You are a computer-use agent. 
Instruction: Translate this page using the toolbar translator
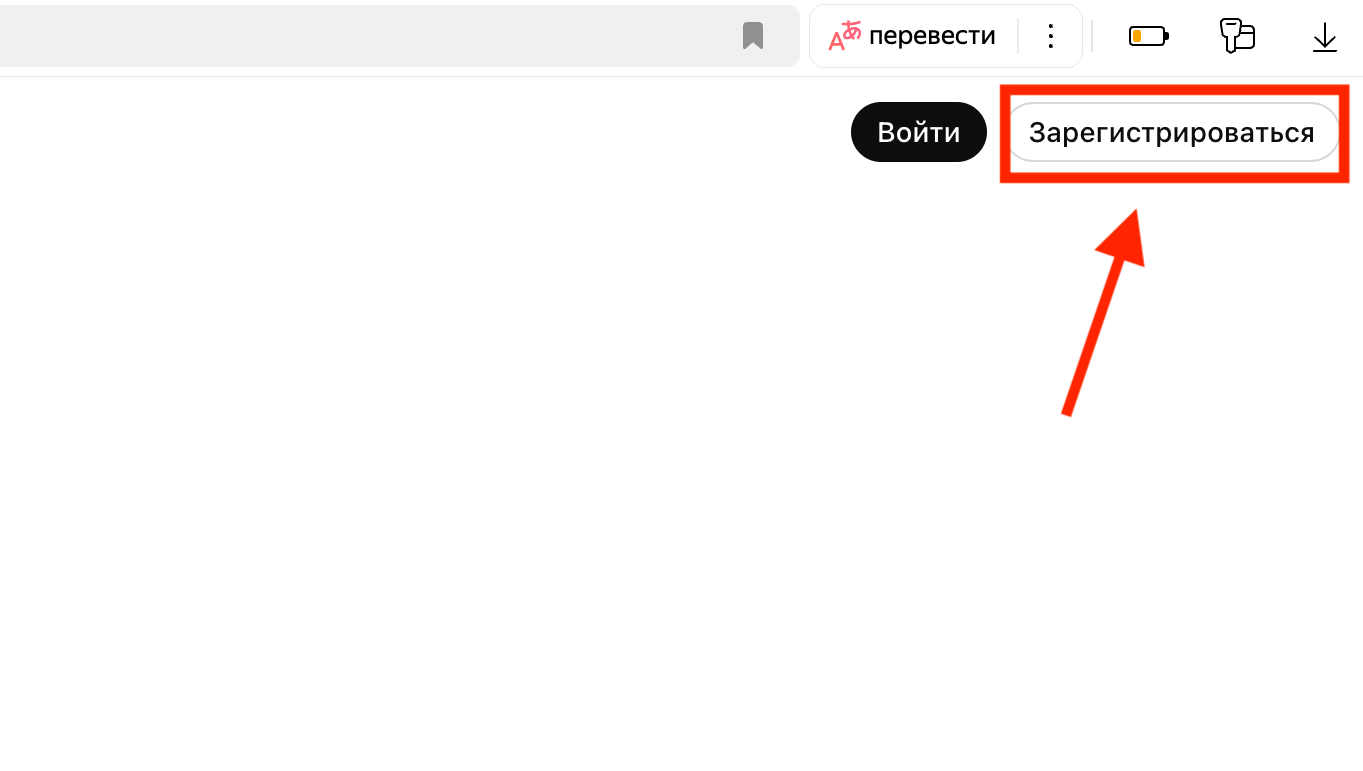931,36
